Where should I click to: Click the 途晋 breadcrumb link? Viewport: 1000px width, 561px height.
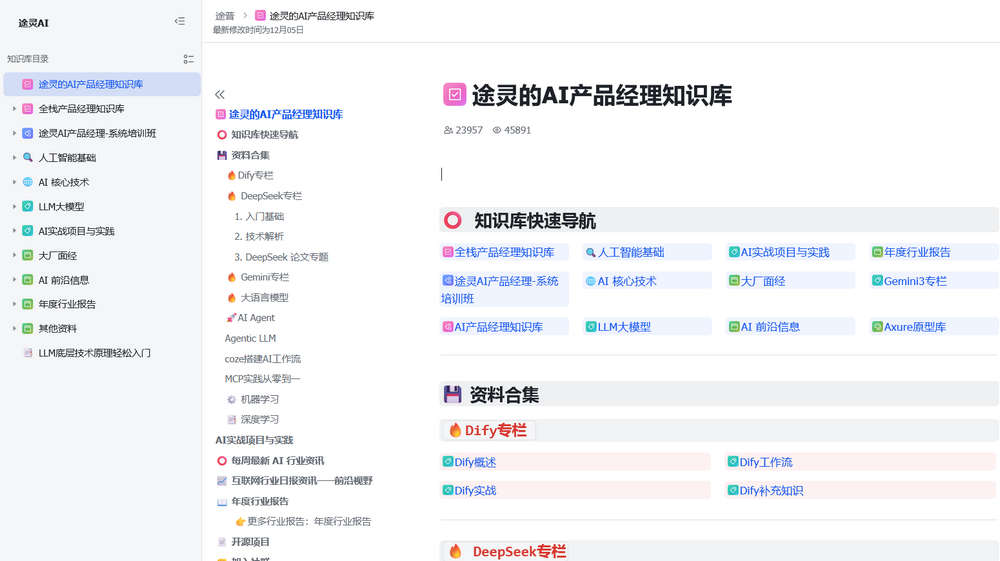(224, 15)
